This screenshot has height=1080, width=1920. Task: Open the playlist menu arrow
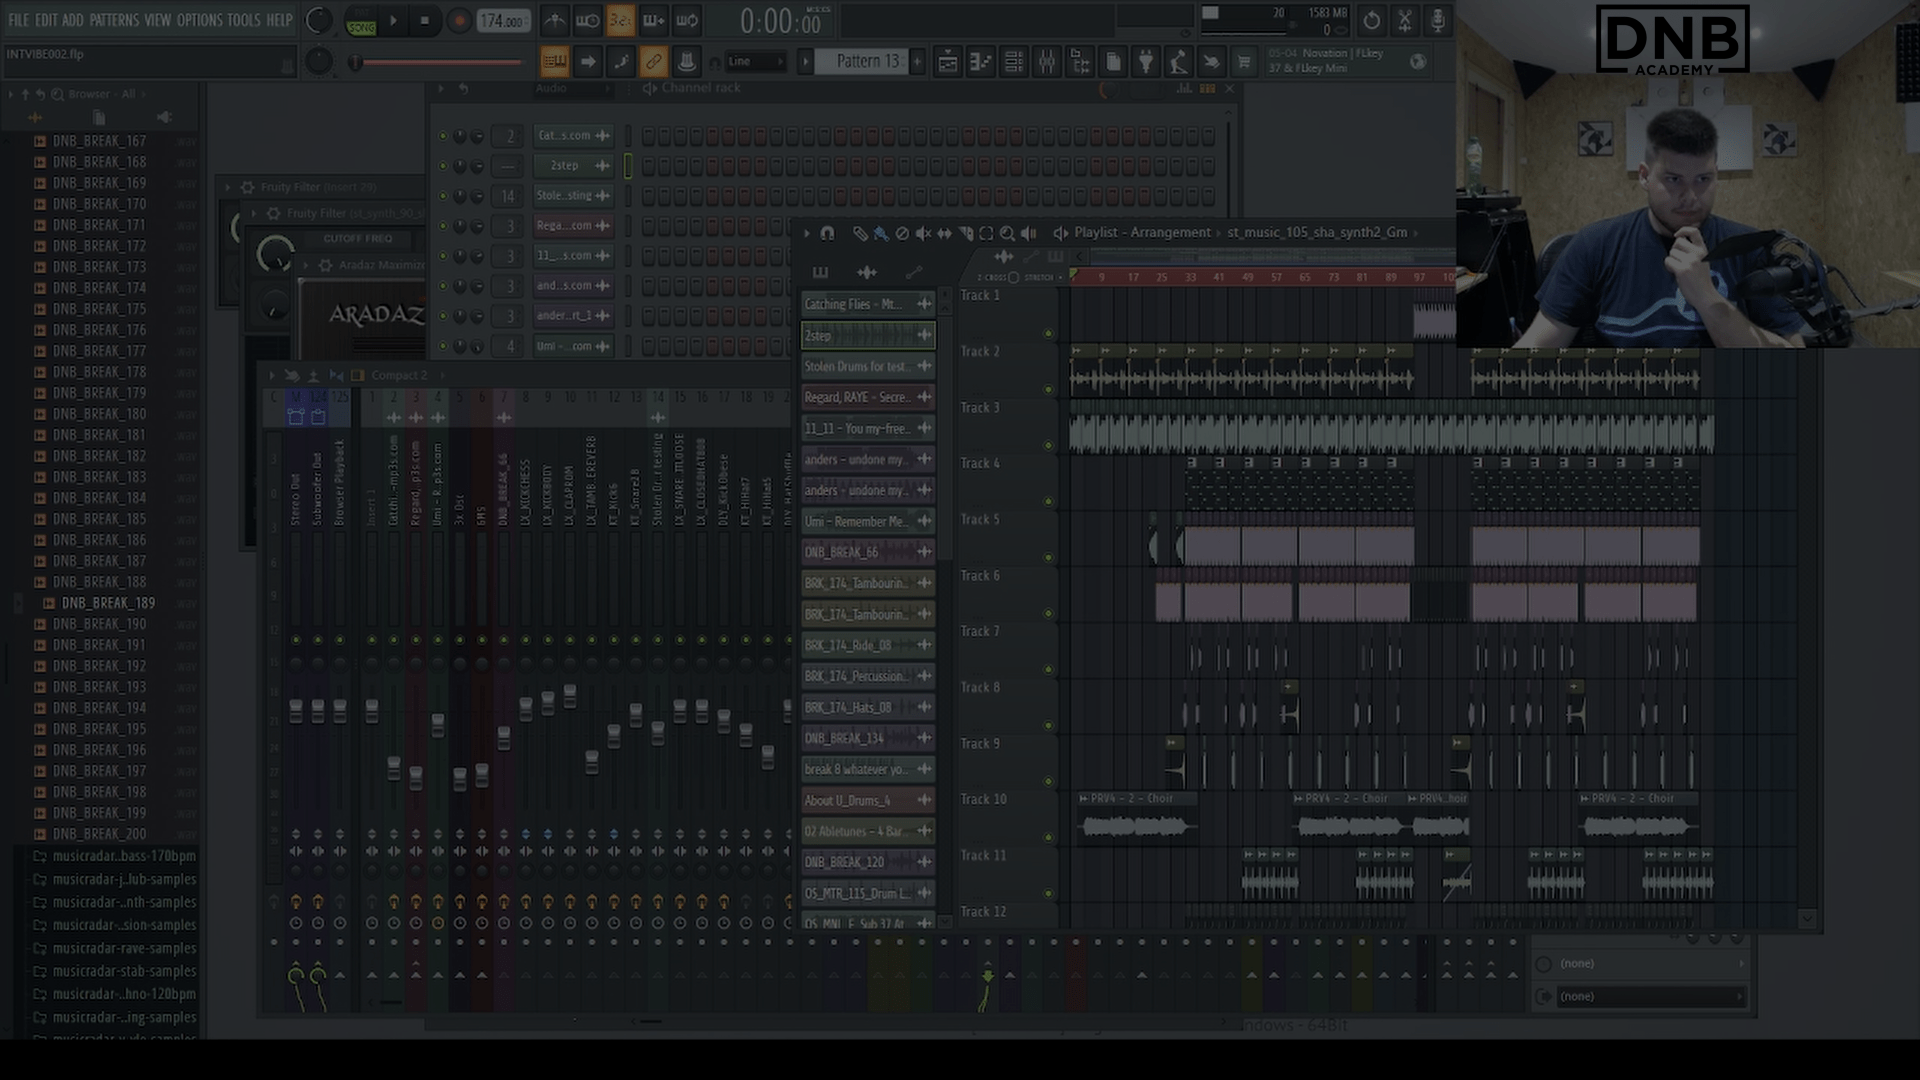pyautogui.click(x=806, y=233)
